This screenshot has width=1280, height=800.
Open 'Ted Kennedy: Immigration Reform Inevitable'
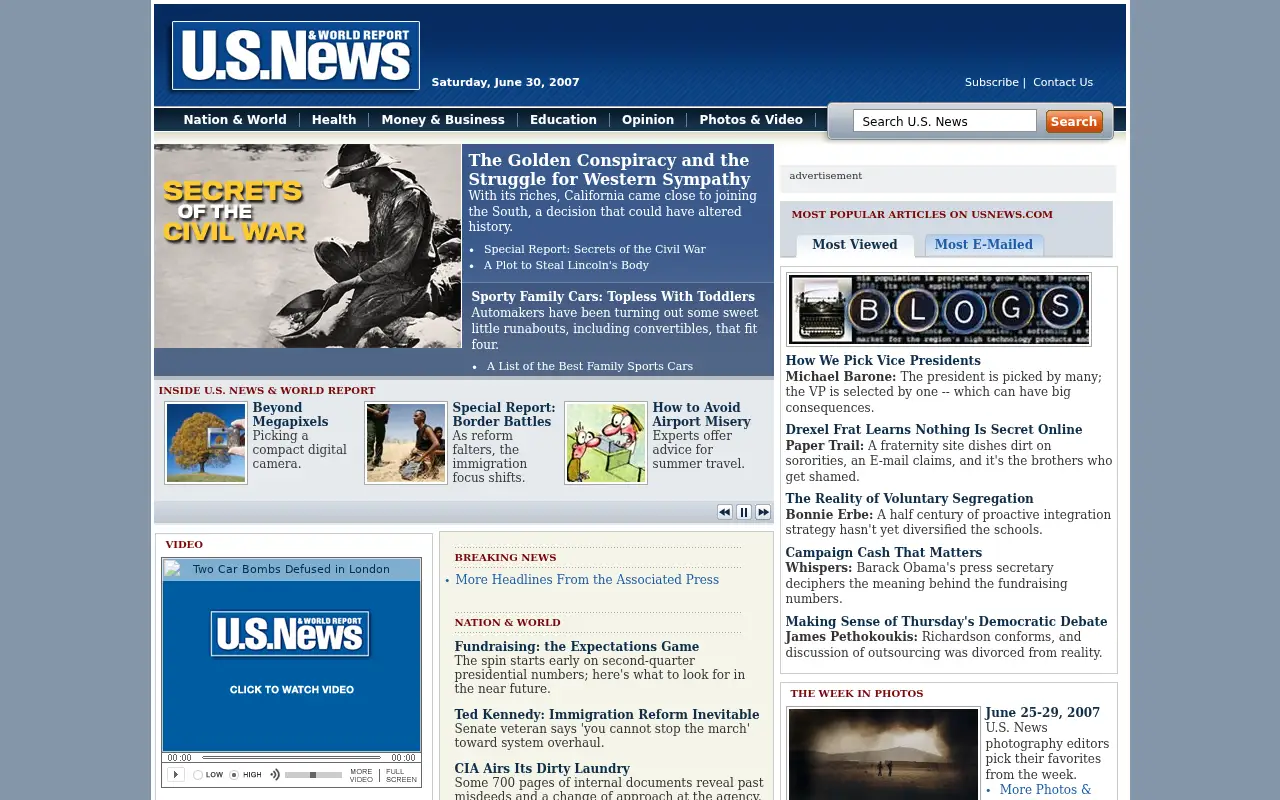607,715
